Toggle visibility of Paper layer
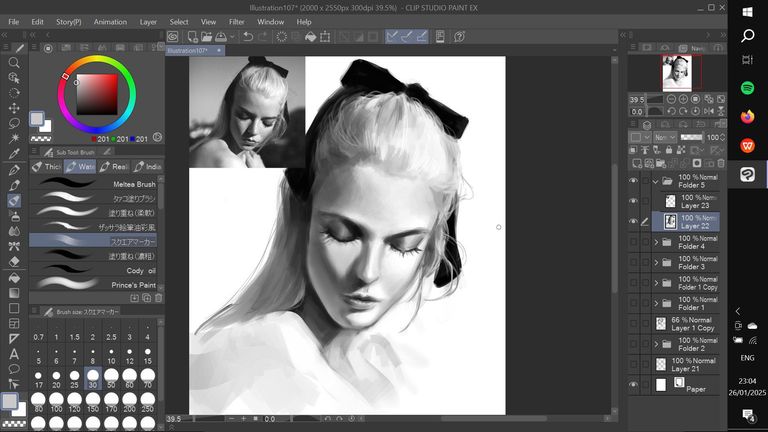 [x=633, y=385]
